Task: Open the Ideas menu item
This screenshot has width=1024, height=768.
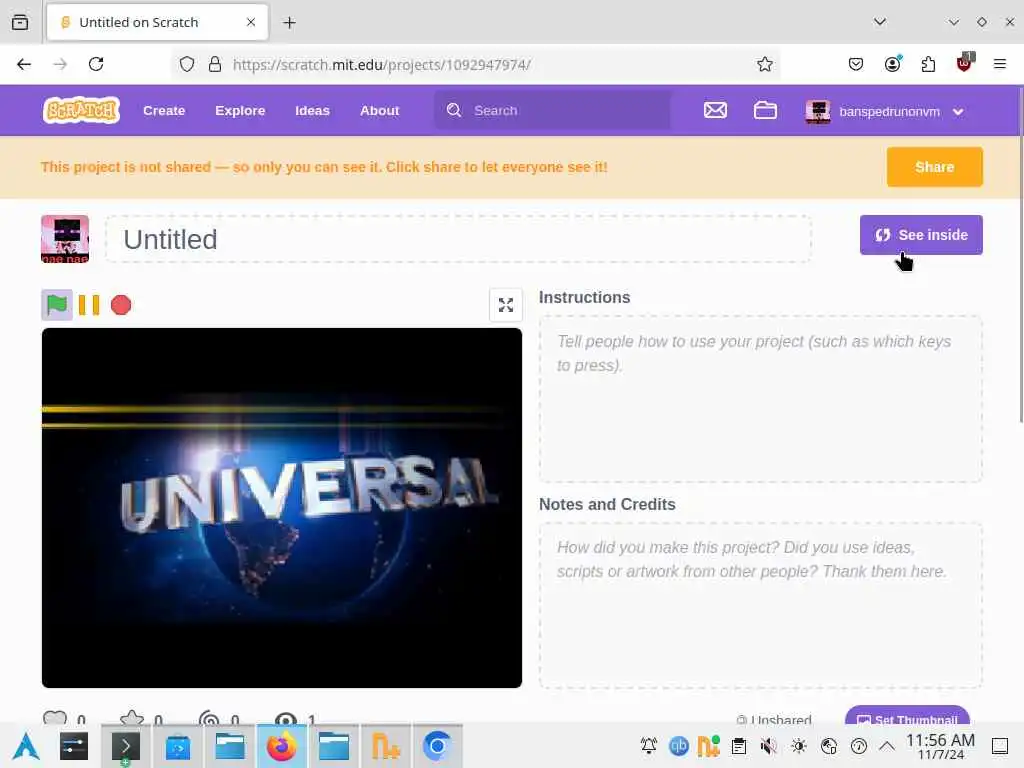Action: pyautogui.click(x=312, y=110)
